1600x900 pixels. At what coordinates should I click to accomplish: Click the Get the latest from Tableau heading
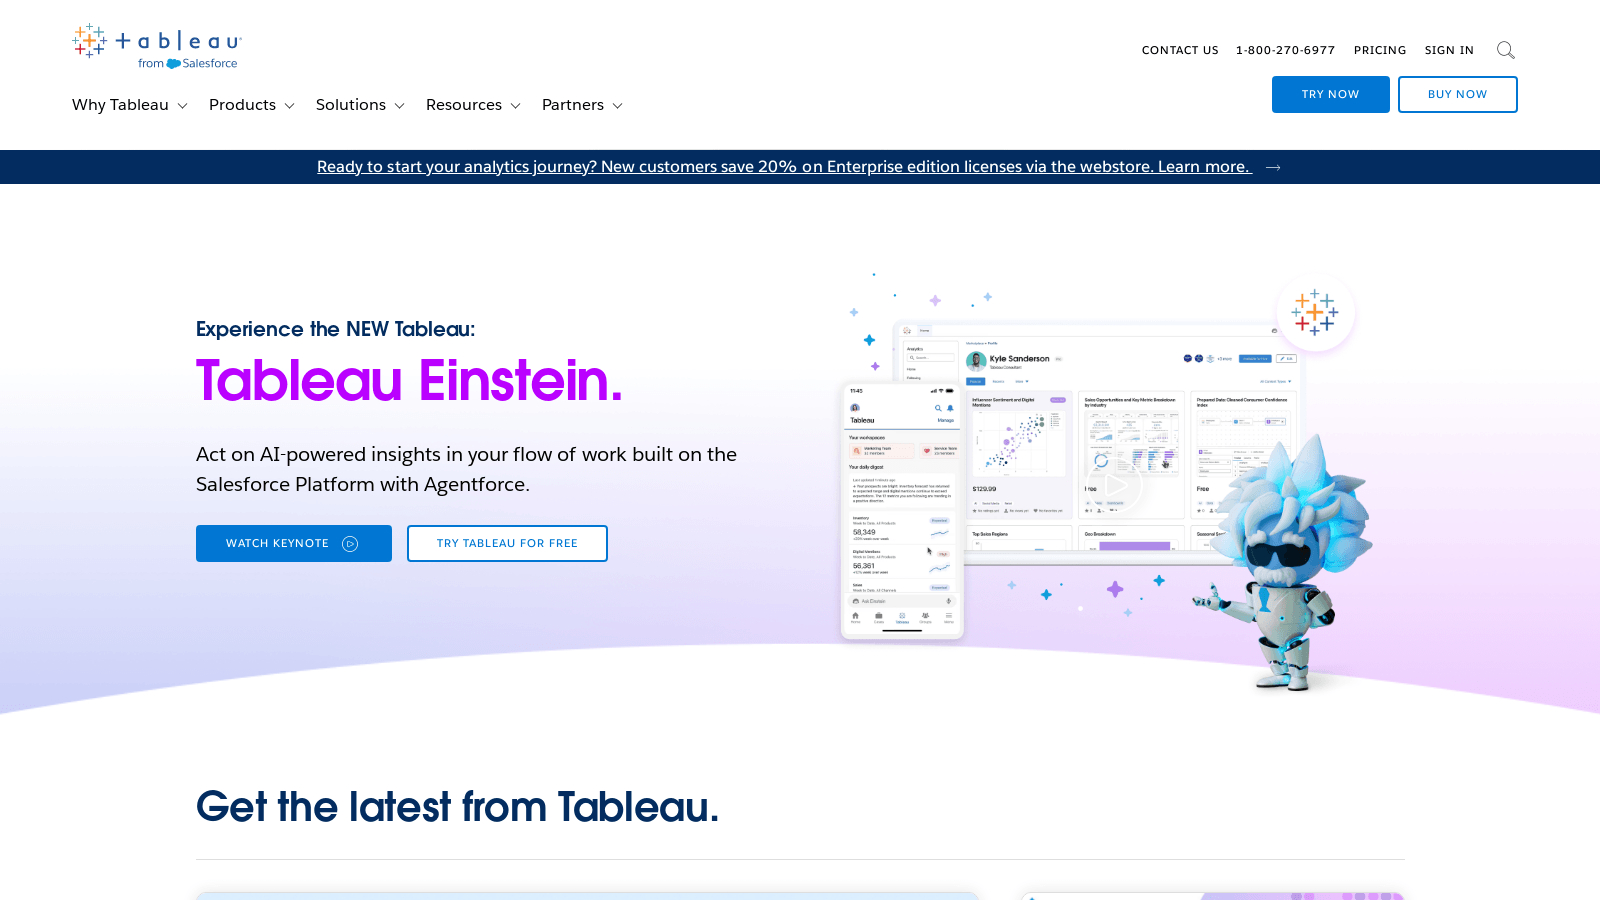click(x=457, y=807)
